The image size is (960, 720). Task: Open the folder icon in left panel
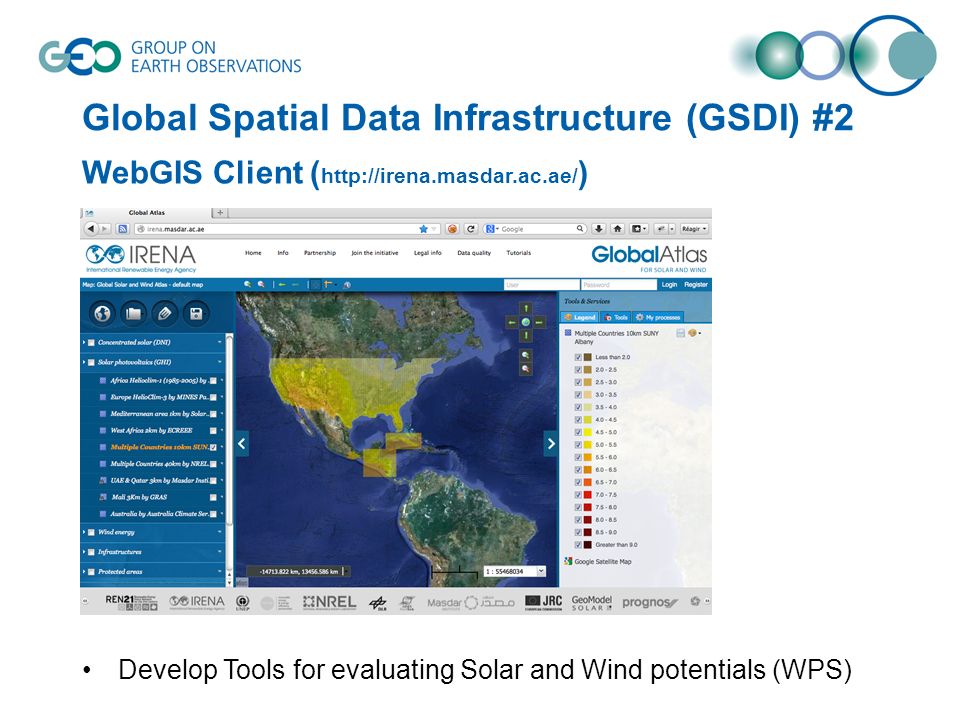pyautogui.click(x=133, y=314)
